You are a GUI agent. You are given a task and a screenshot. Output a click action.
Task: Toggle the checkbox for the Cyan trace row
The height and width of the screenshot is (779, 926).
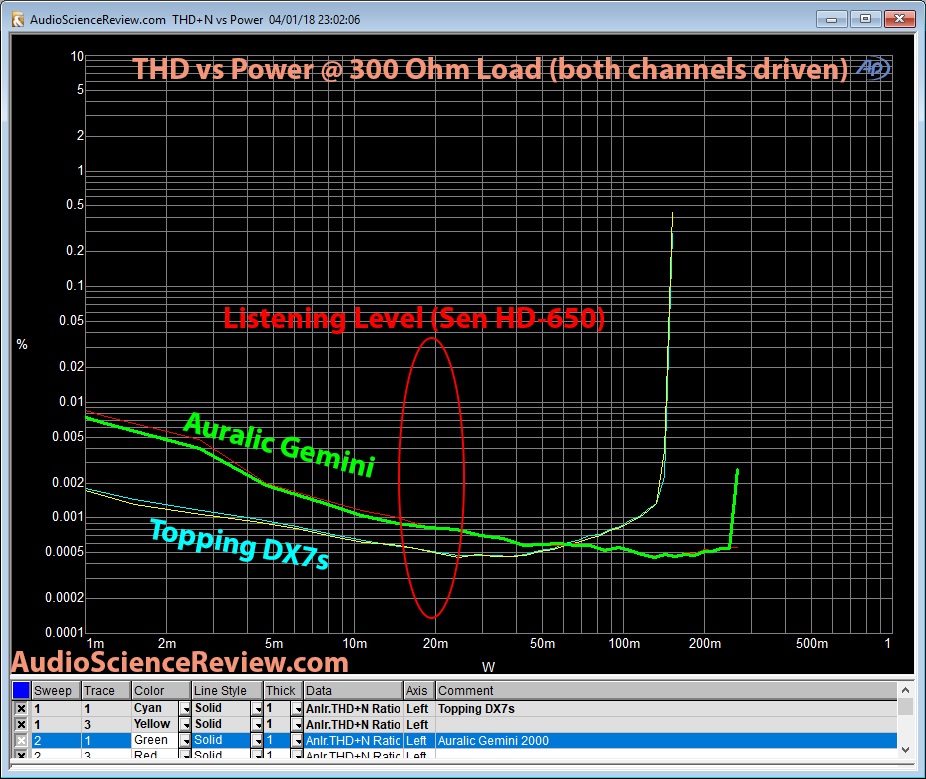pyautogui.click(x=21, y=709)
